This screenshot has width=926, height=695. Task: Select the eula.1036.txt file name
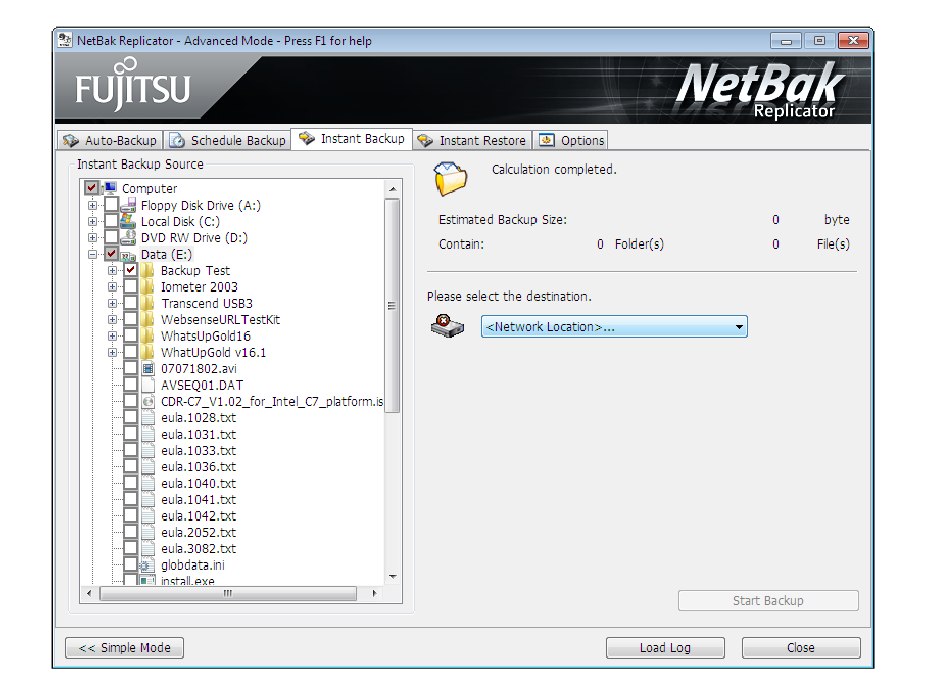click(198, 466)
